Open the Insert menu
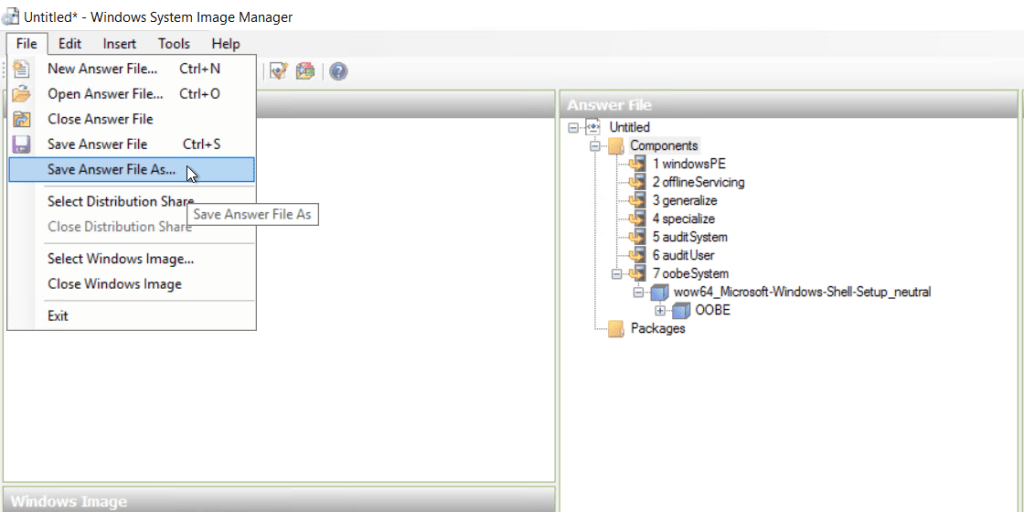Viewport: 1024px width, 512px height. (119, 43)
